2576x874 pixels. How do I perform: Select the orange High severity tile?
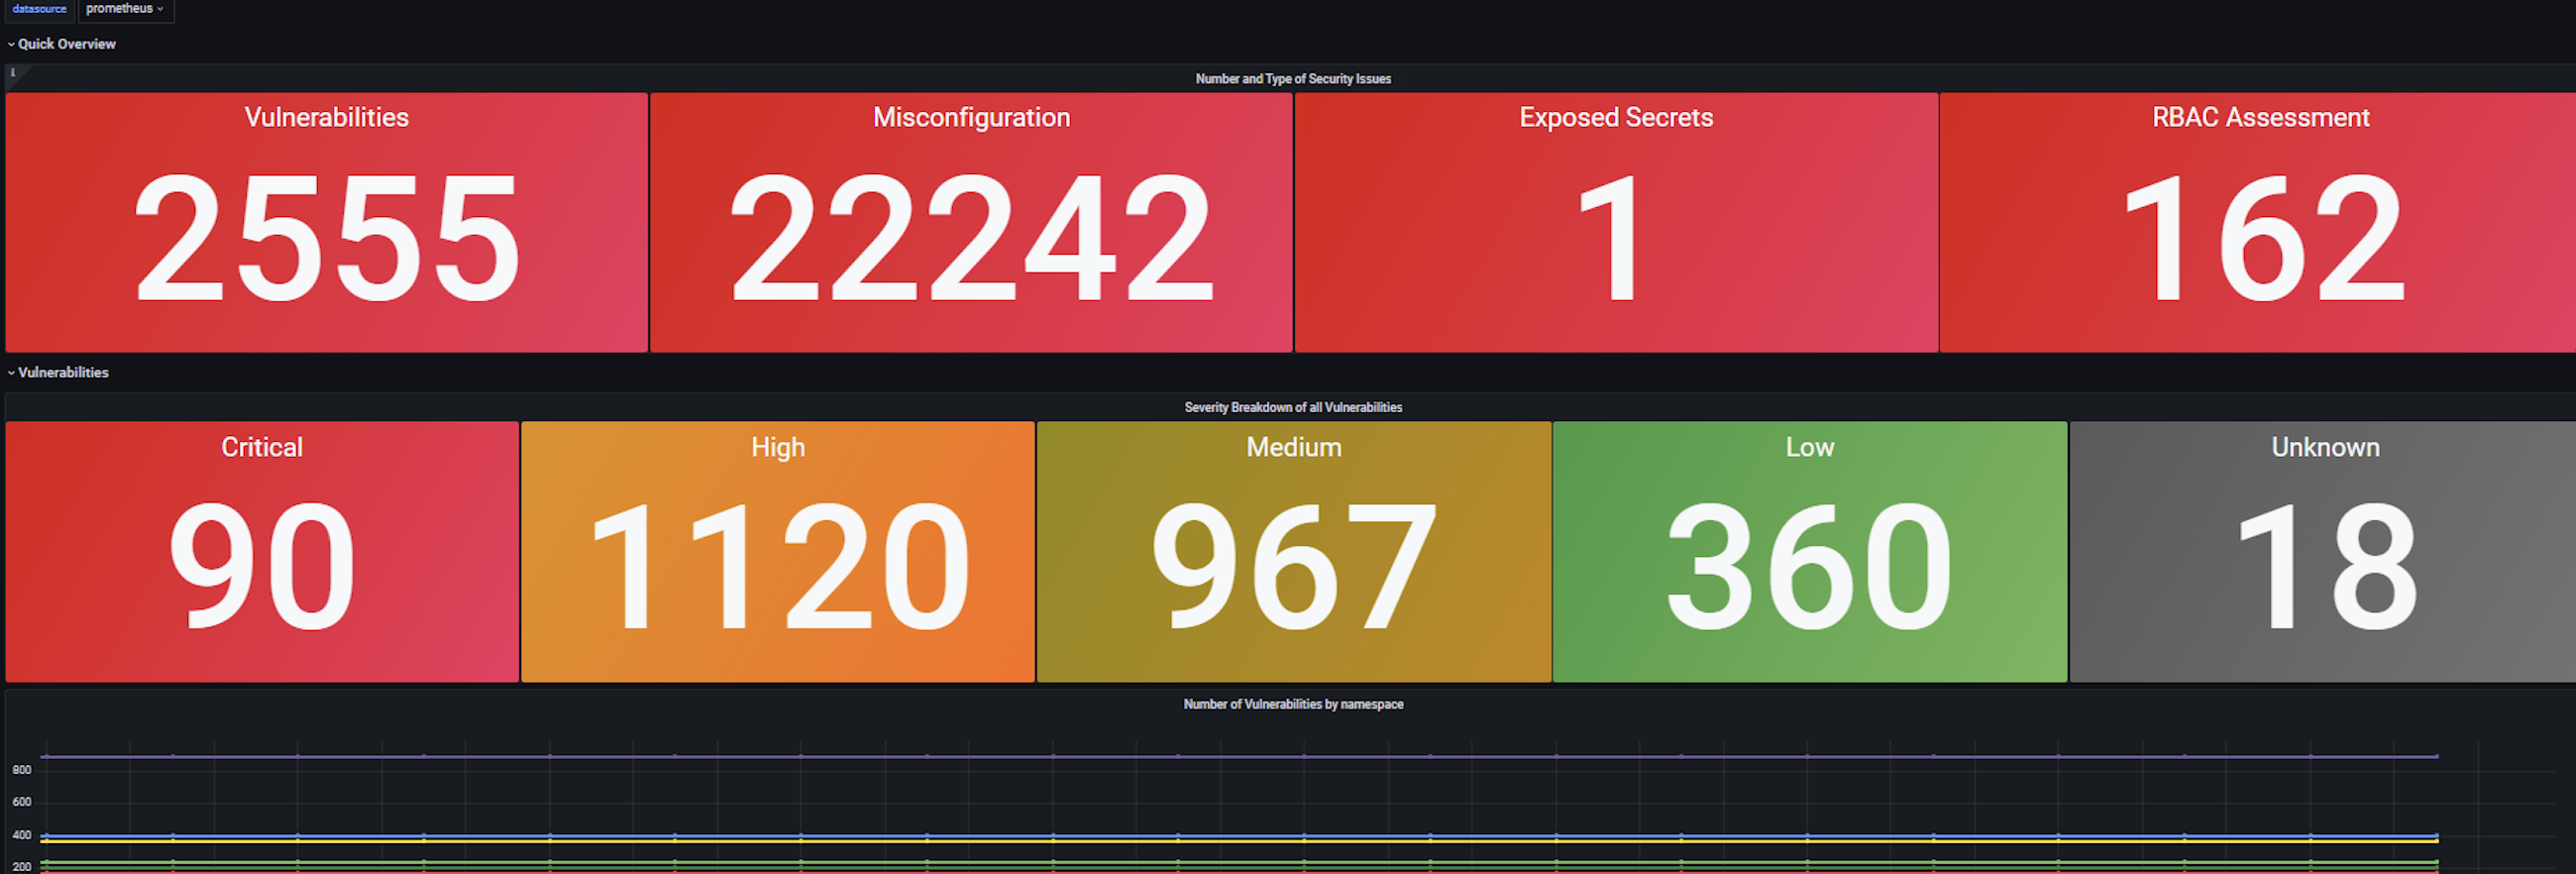pyautogui.click(x=777, y=552)
